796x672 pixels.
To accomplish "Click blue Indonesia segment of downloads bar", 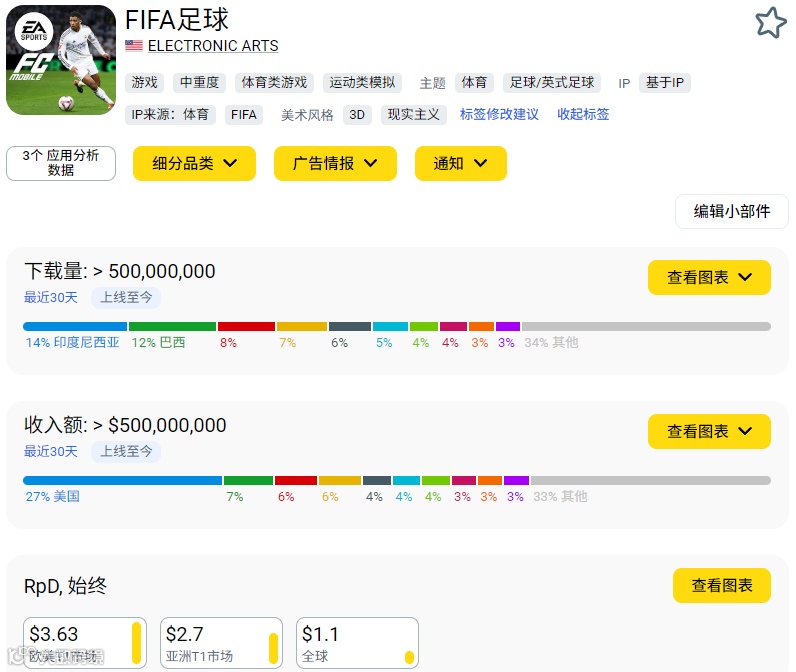I will 75,326.
